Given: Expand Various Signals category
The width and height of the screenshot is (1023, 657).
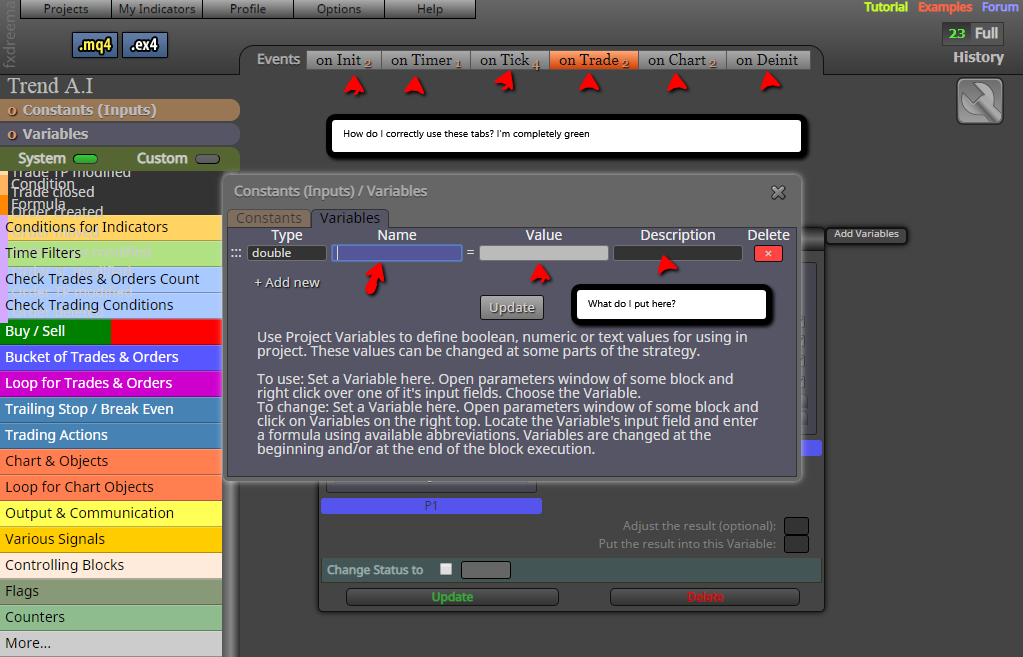Looking at the screenshot, I should 111,540.
